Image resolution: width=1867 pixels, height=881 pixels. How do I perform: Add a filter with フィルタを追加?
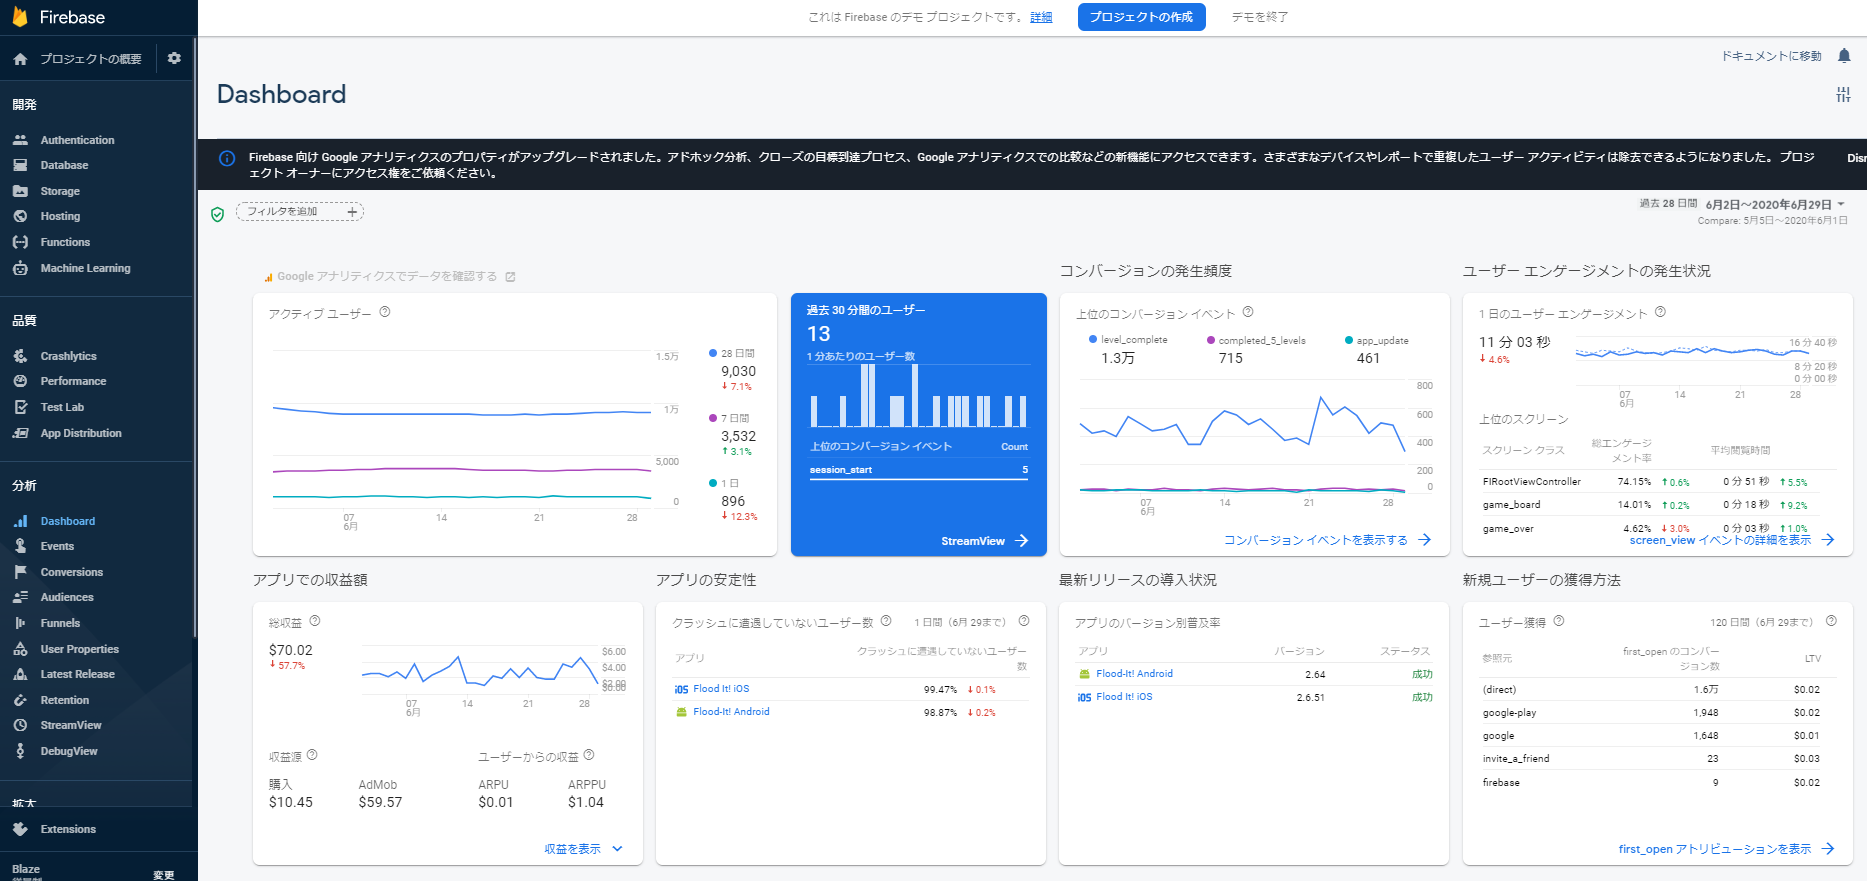coord(300,212)
